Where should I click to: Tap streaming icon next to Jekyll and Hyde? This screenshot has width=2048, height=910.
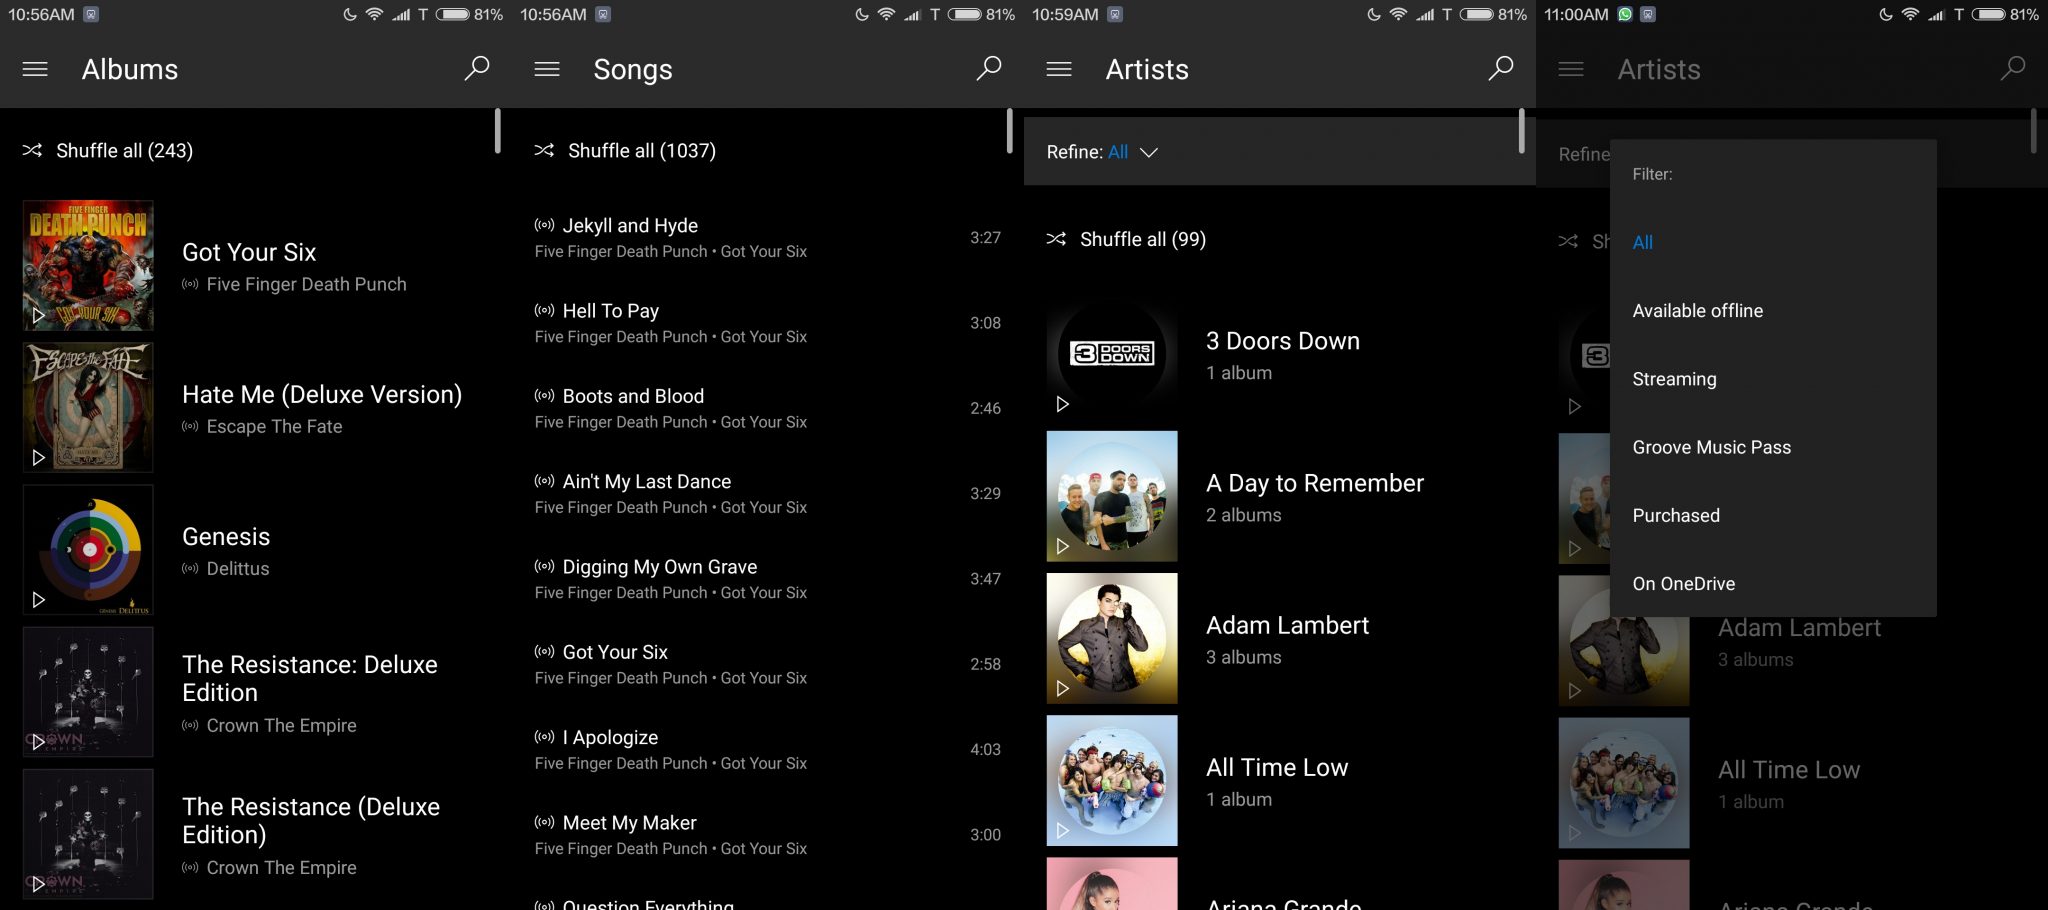click(544, 225)
